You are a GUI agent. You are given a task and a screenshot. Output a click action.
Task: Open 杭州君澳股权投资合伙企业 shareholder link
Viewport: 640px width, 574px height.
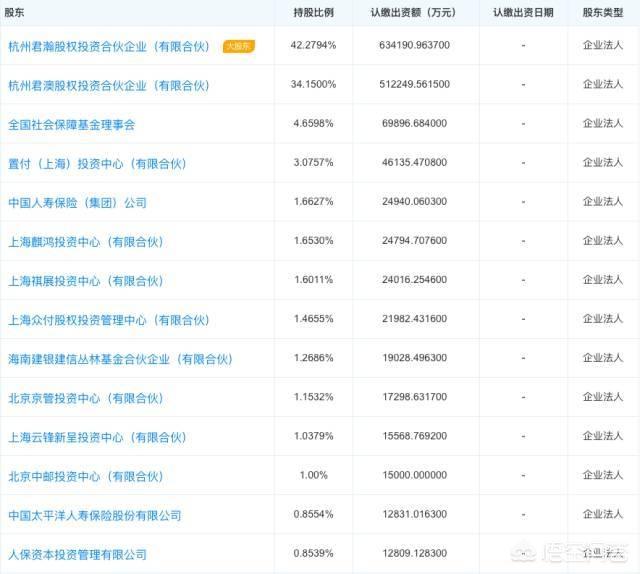109,86
